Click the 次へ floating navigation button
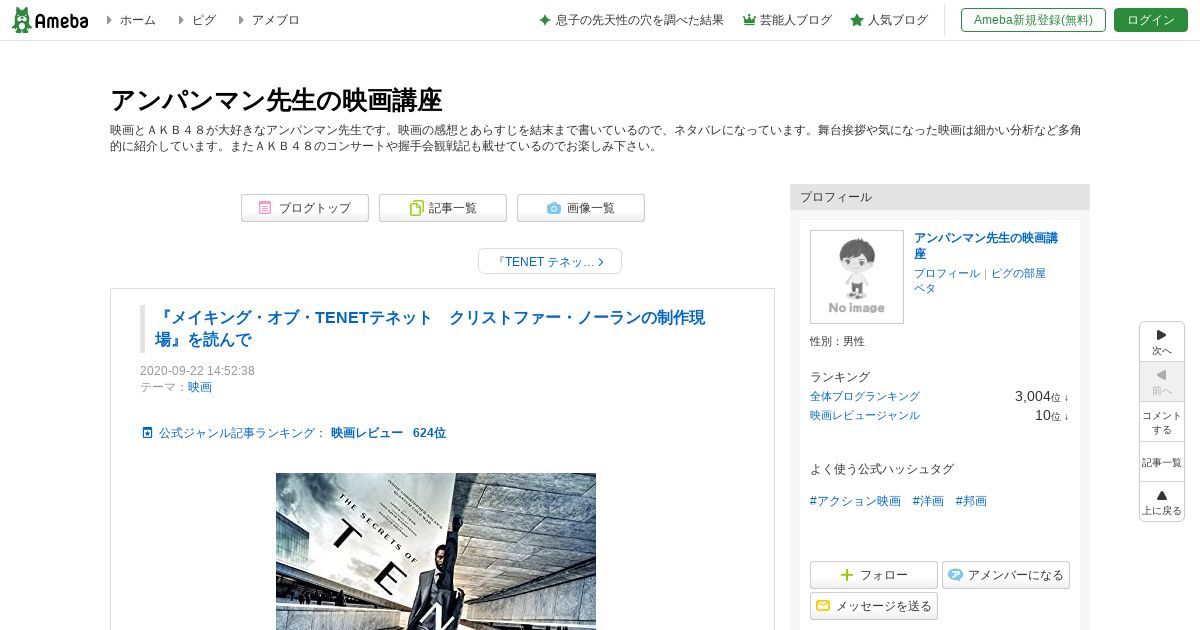Screen dimensions: 1200x630 [1162, 342]
